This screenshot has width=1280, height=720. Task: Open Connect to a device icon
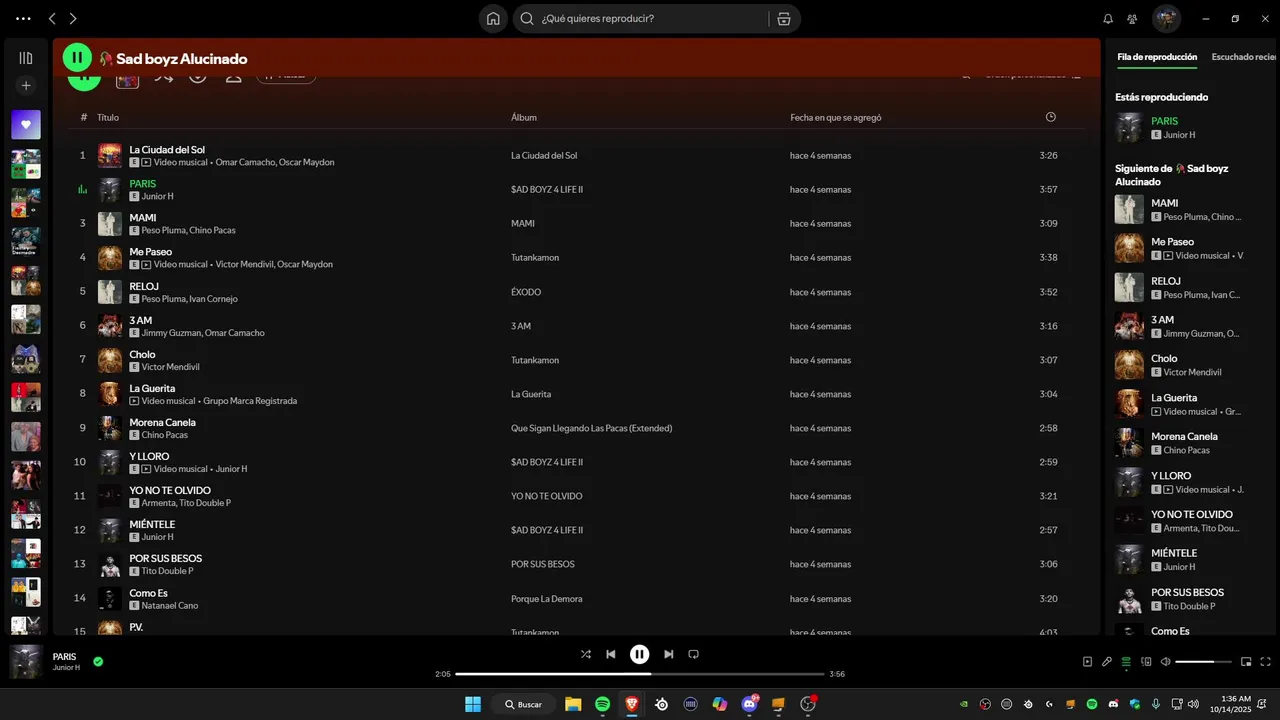click(1146, 661)
